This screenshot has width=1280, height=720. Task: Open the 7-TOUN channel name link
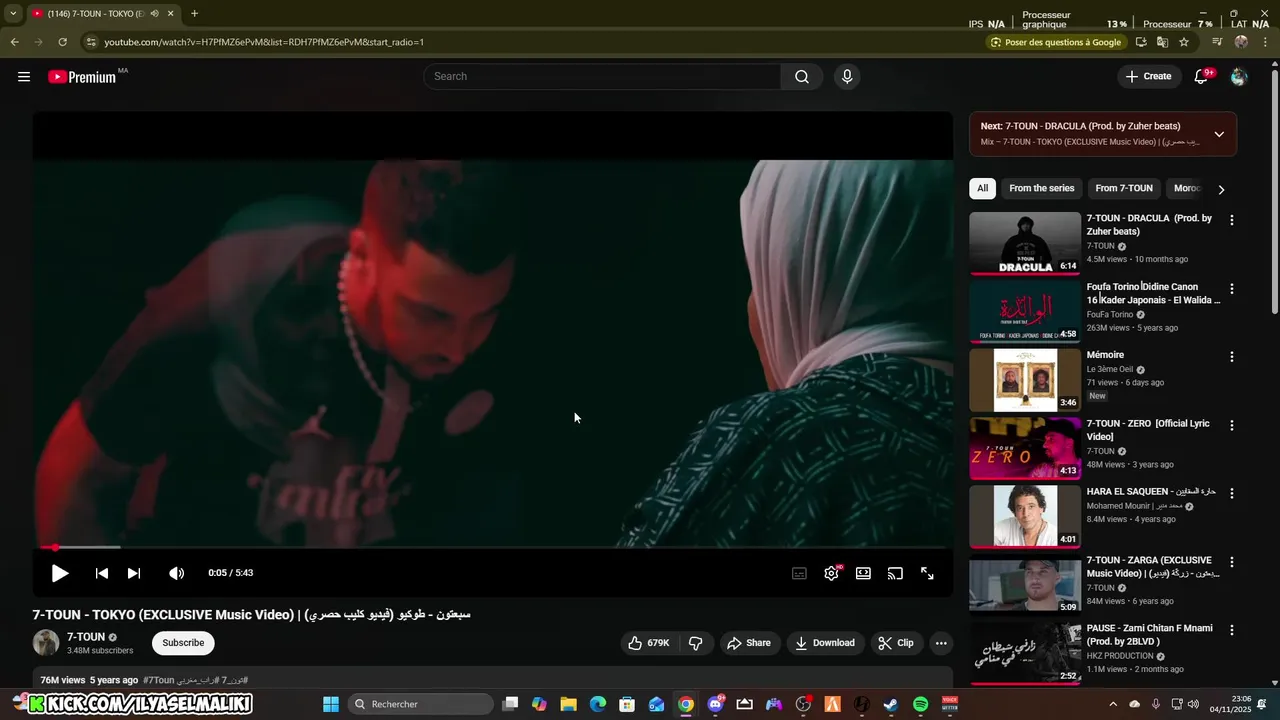pos(86,637)
